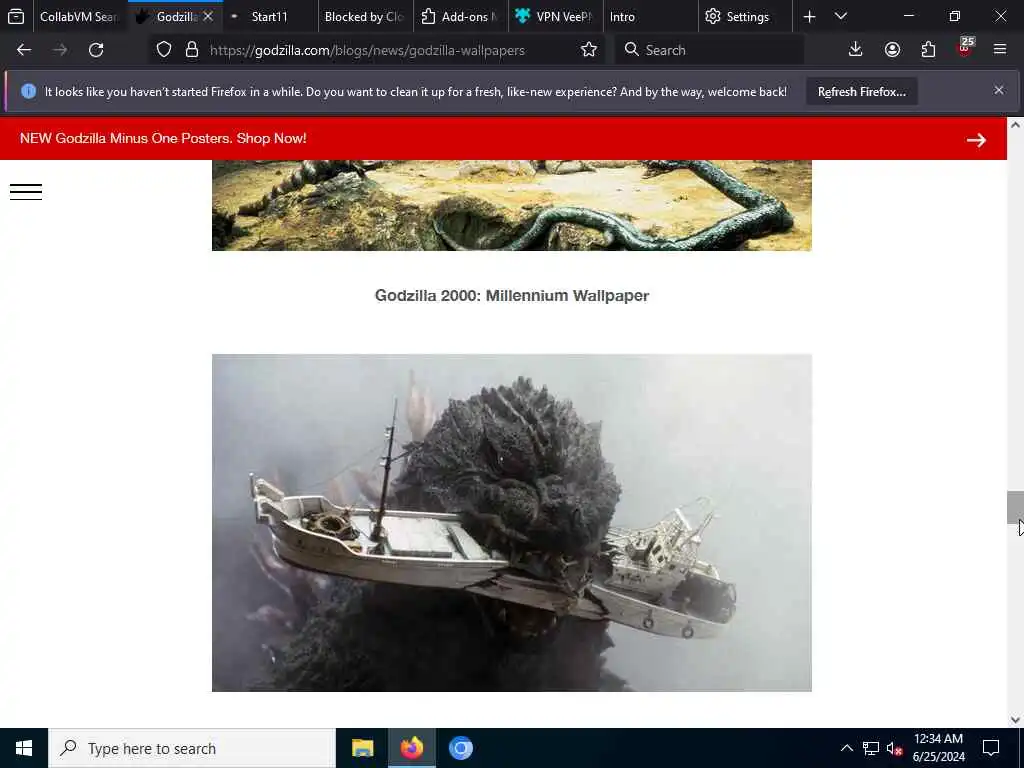
Task: Focus the Type here to search box
Action: [x=192, y=748]
